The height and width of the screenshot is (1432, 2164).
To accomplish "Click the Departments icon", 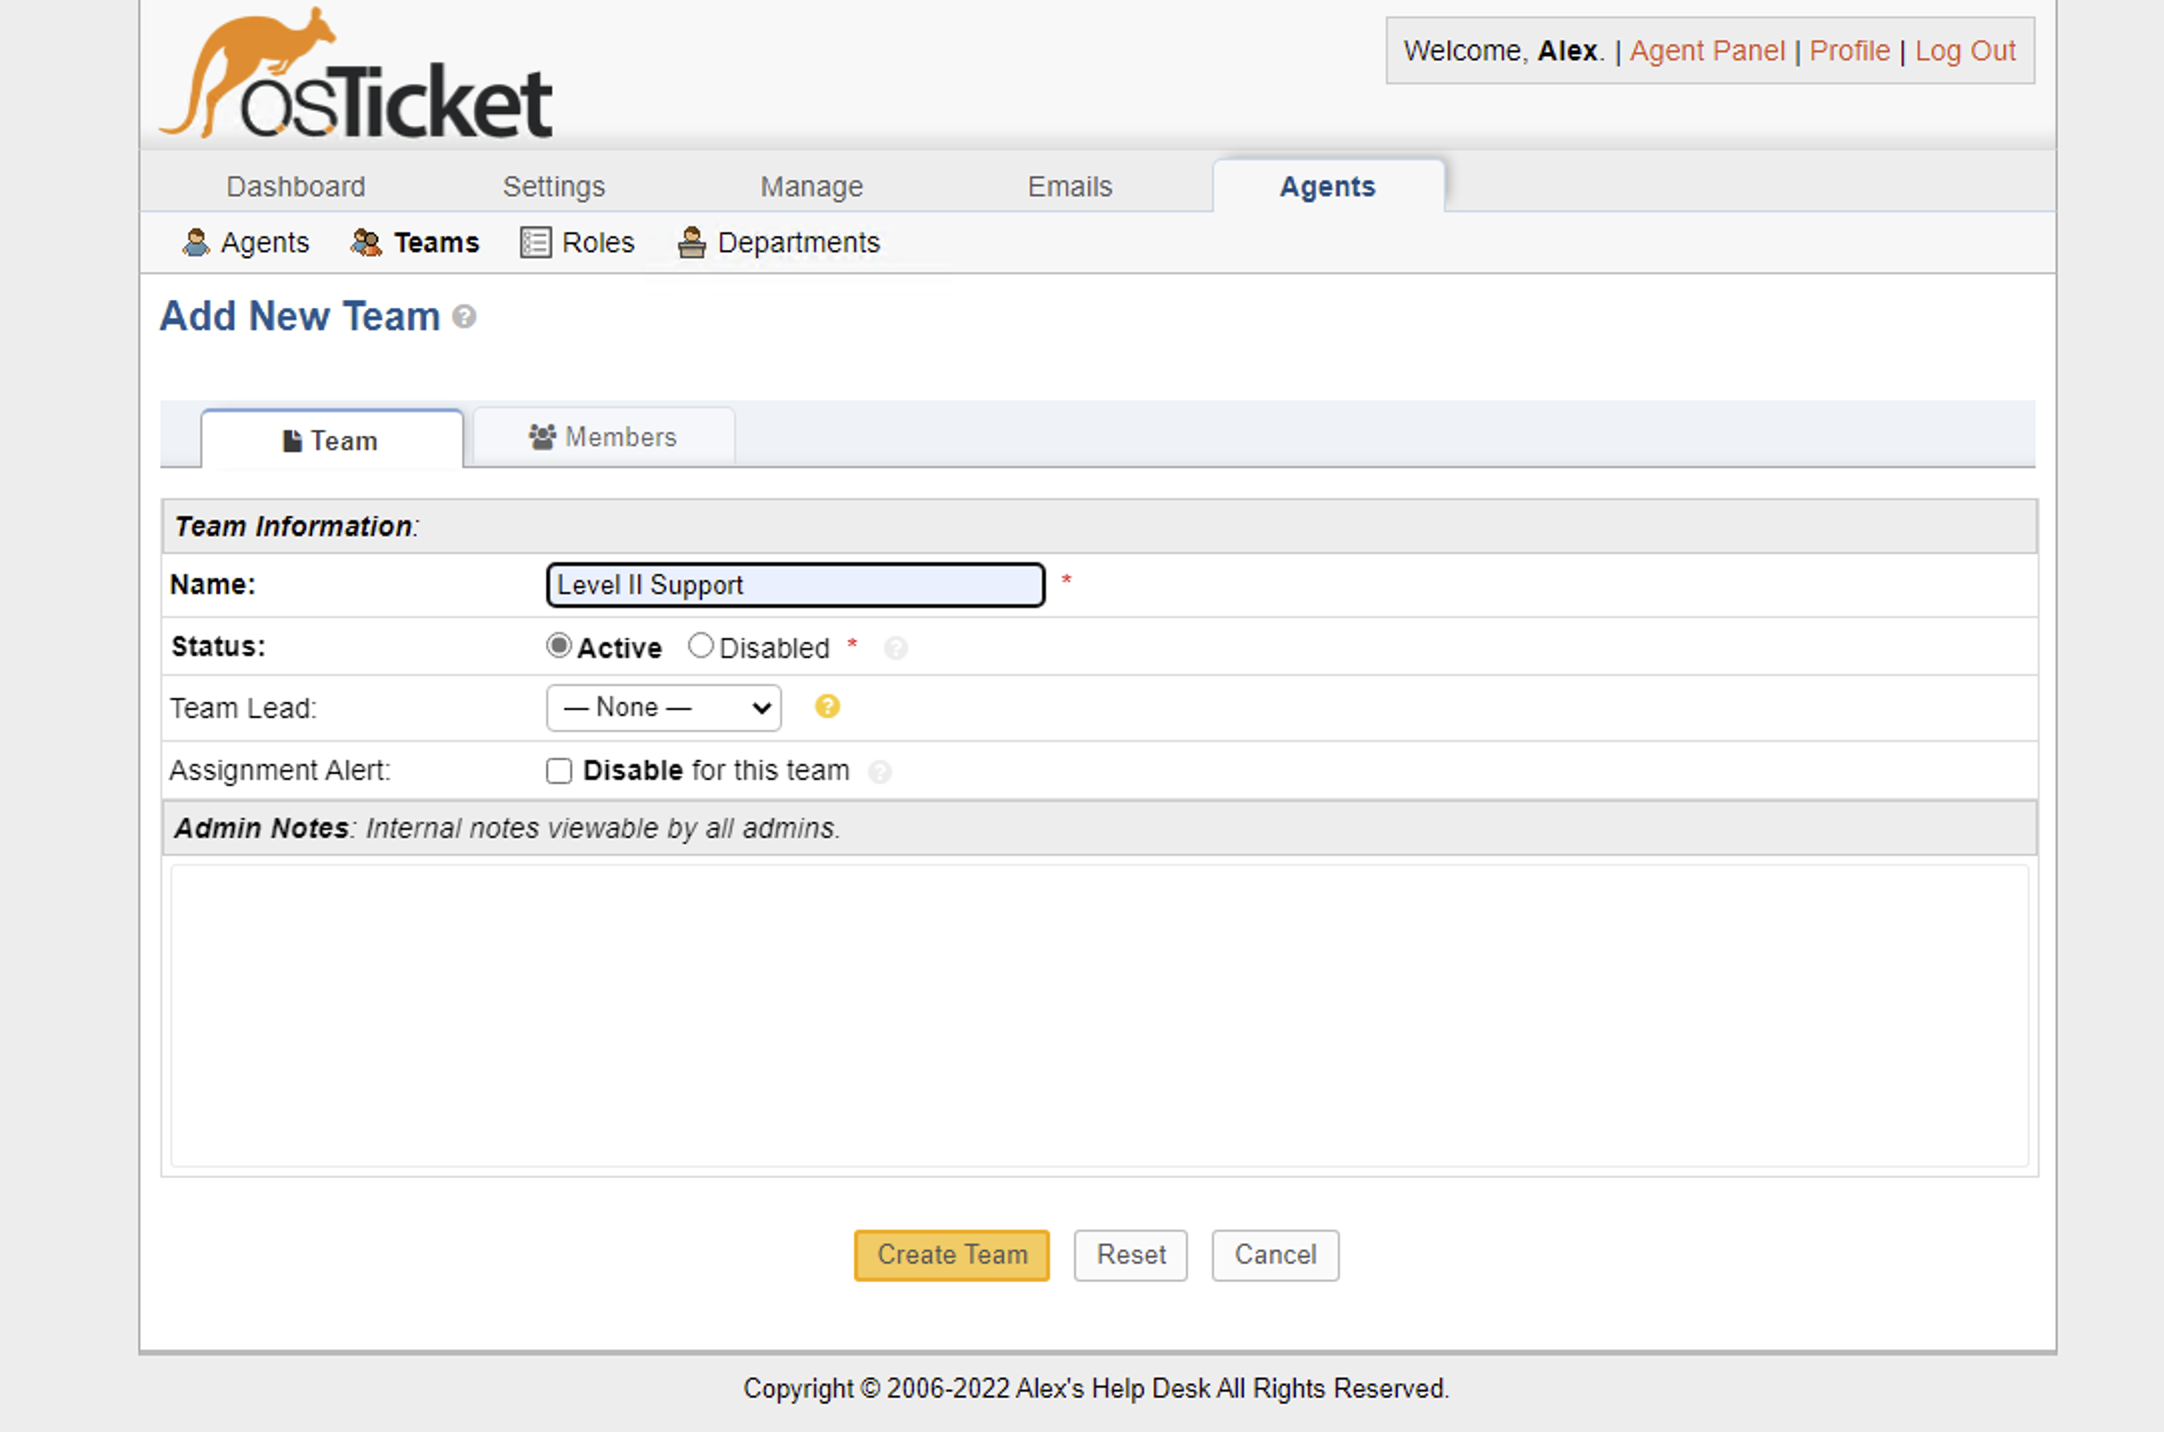I will tap(691, 242).
